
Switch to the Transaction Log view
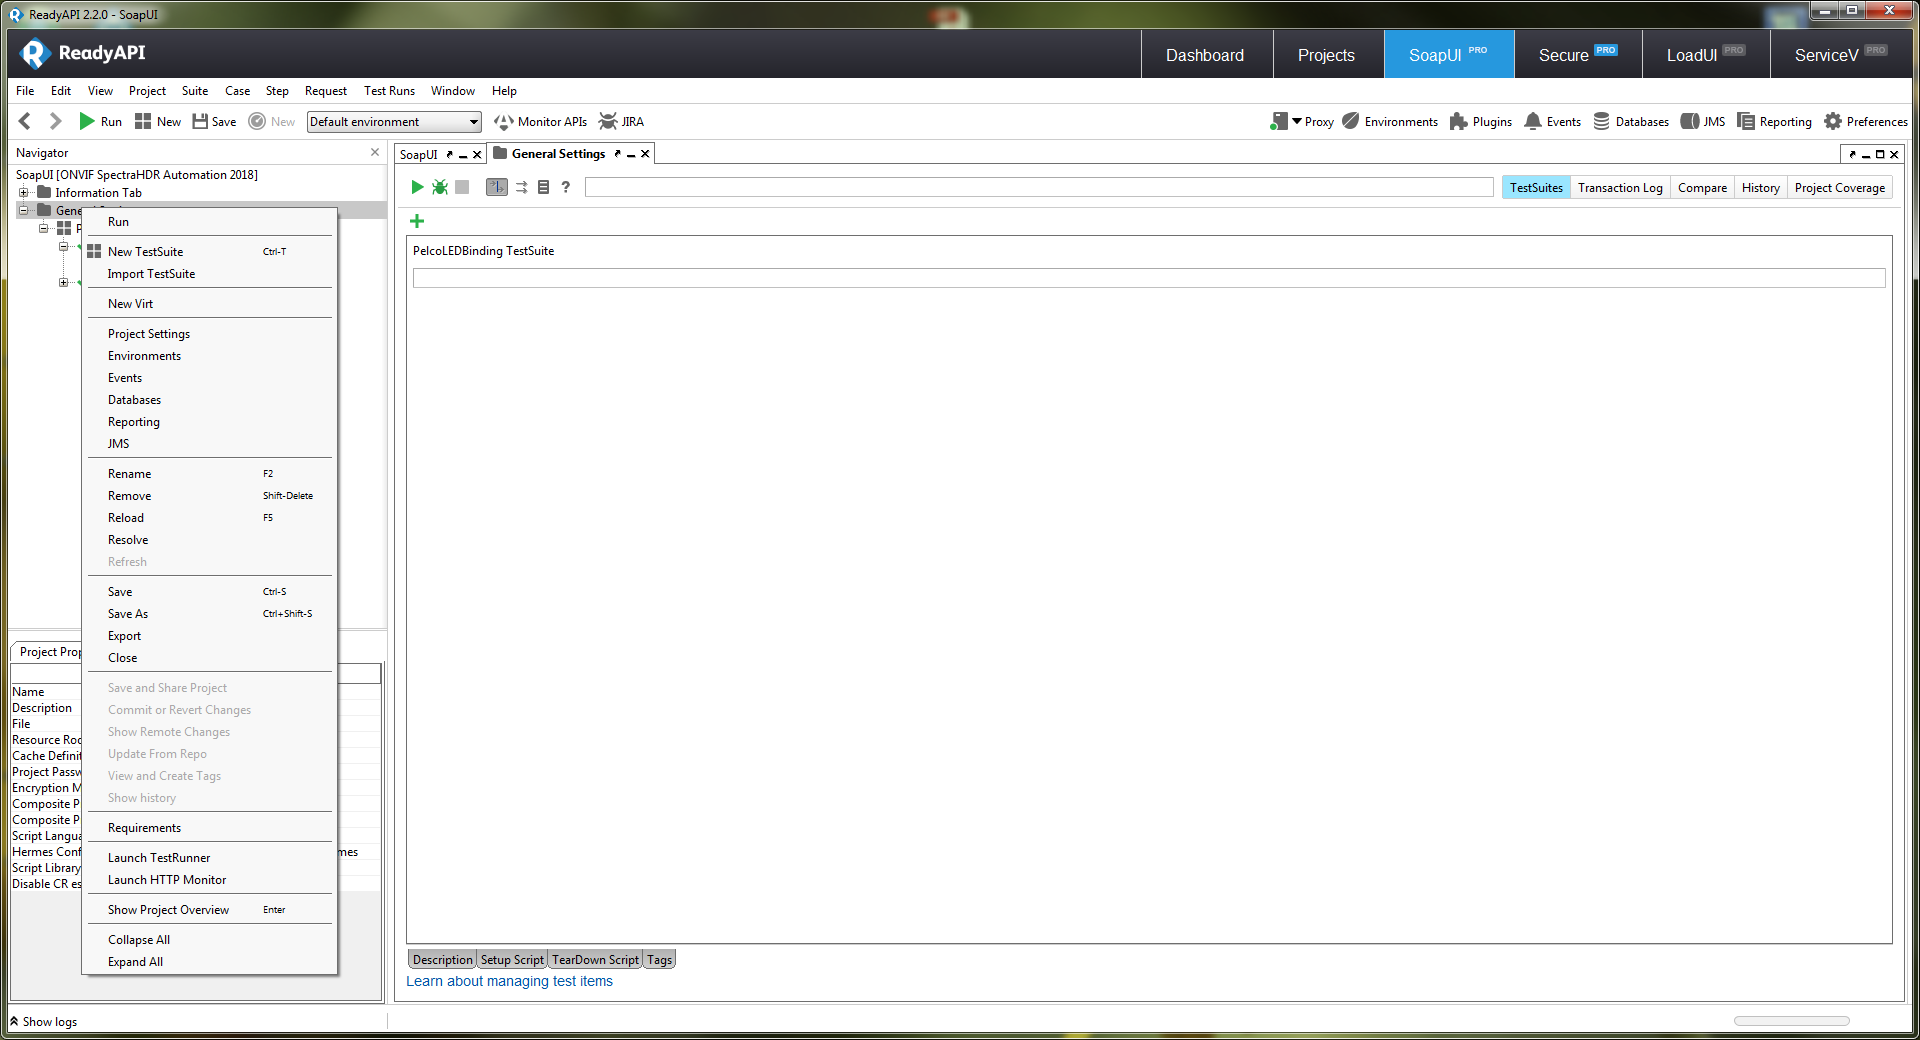1620,188
